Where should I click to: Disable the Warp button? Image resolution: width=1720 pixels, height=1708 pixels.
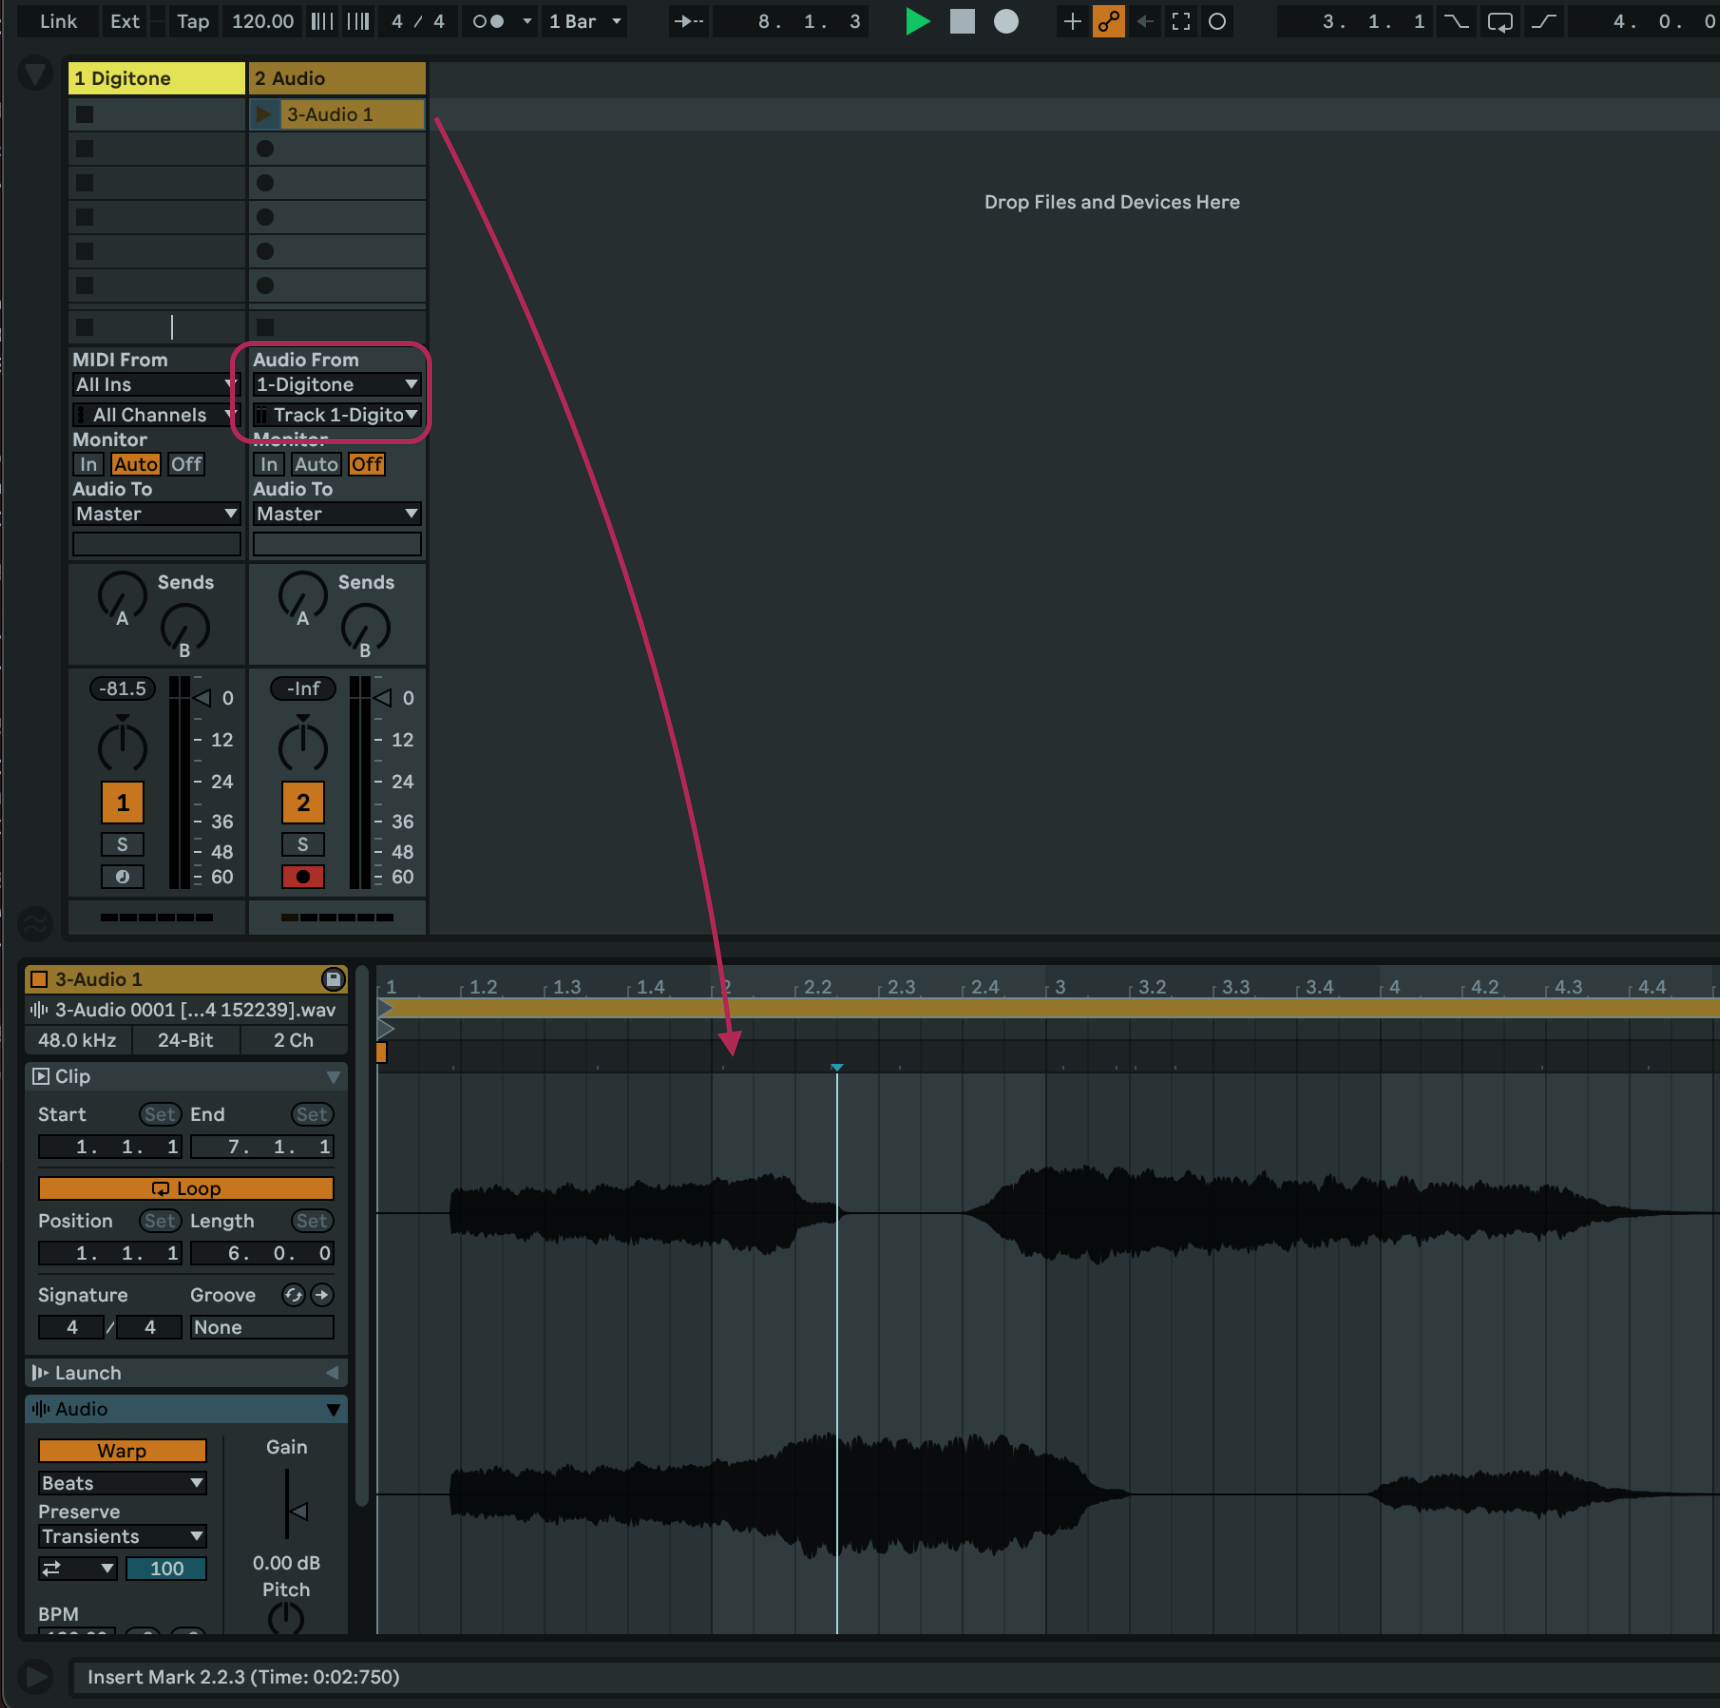point(122,1450)
